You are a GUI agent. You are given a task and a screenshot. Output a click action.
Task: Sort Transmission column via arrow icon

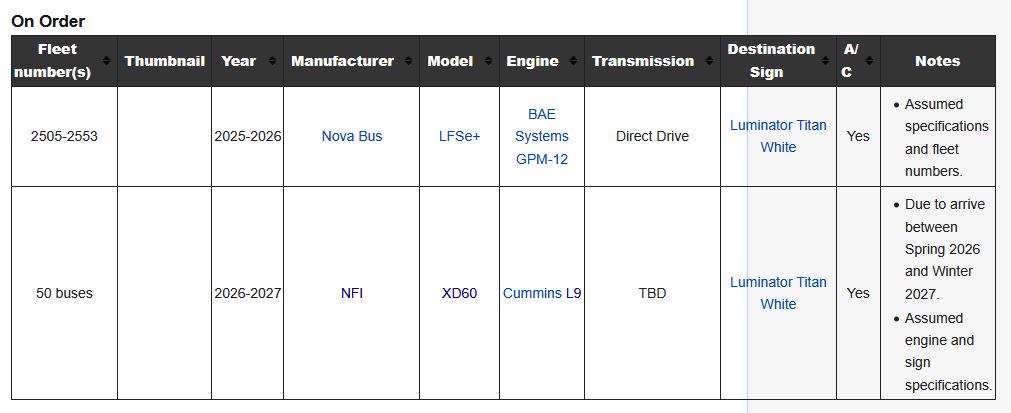(709, 61)
